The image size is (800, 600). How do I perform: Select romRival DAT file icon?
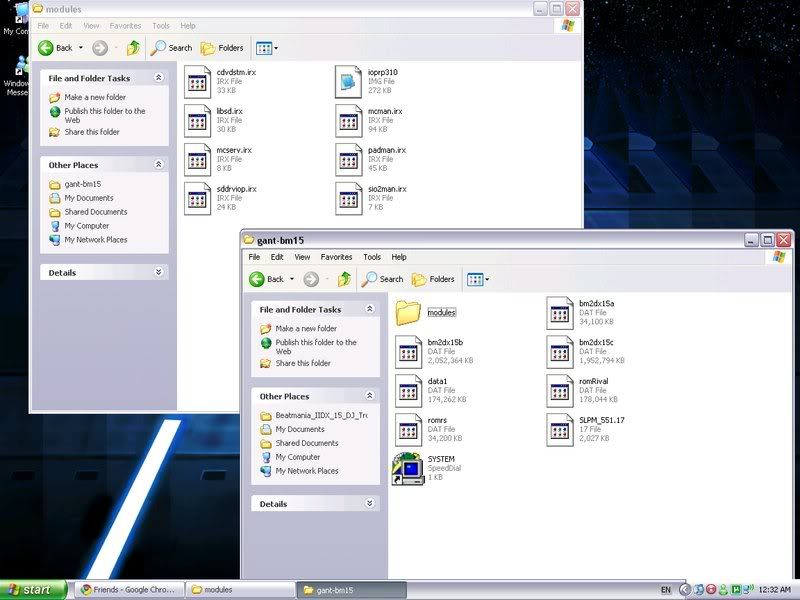[x=560, y=391]
